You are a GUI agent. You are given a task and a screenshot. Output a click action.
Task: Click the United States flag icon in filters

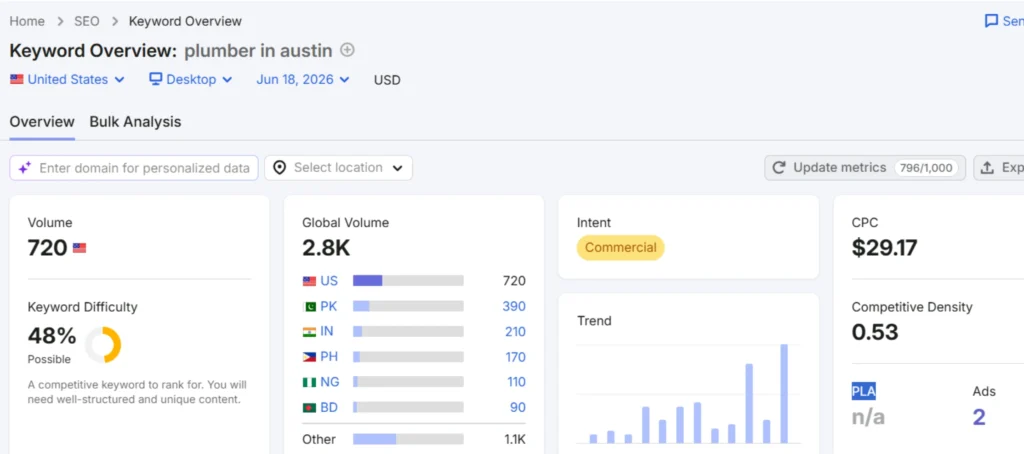17,79
